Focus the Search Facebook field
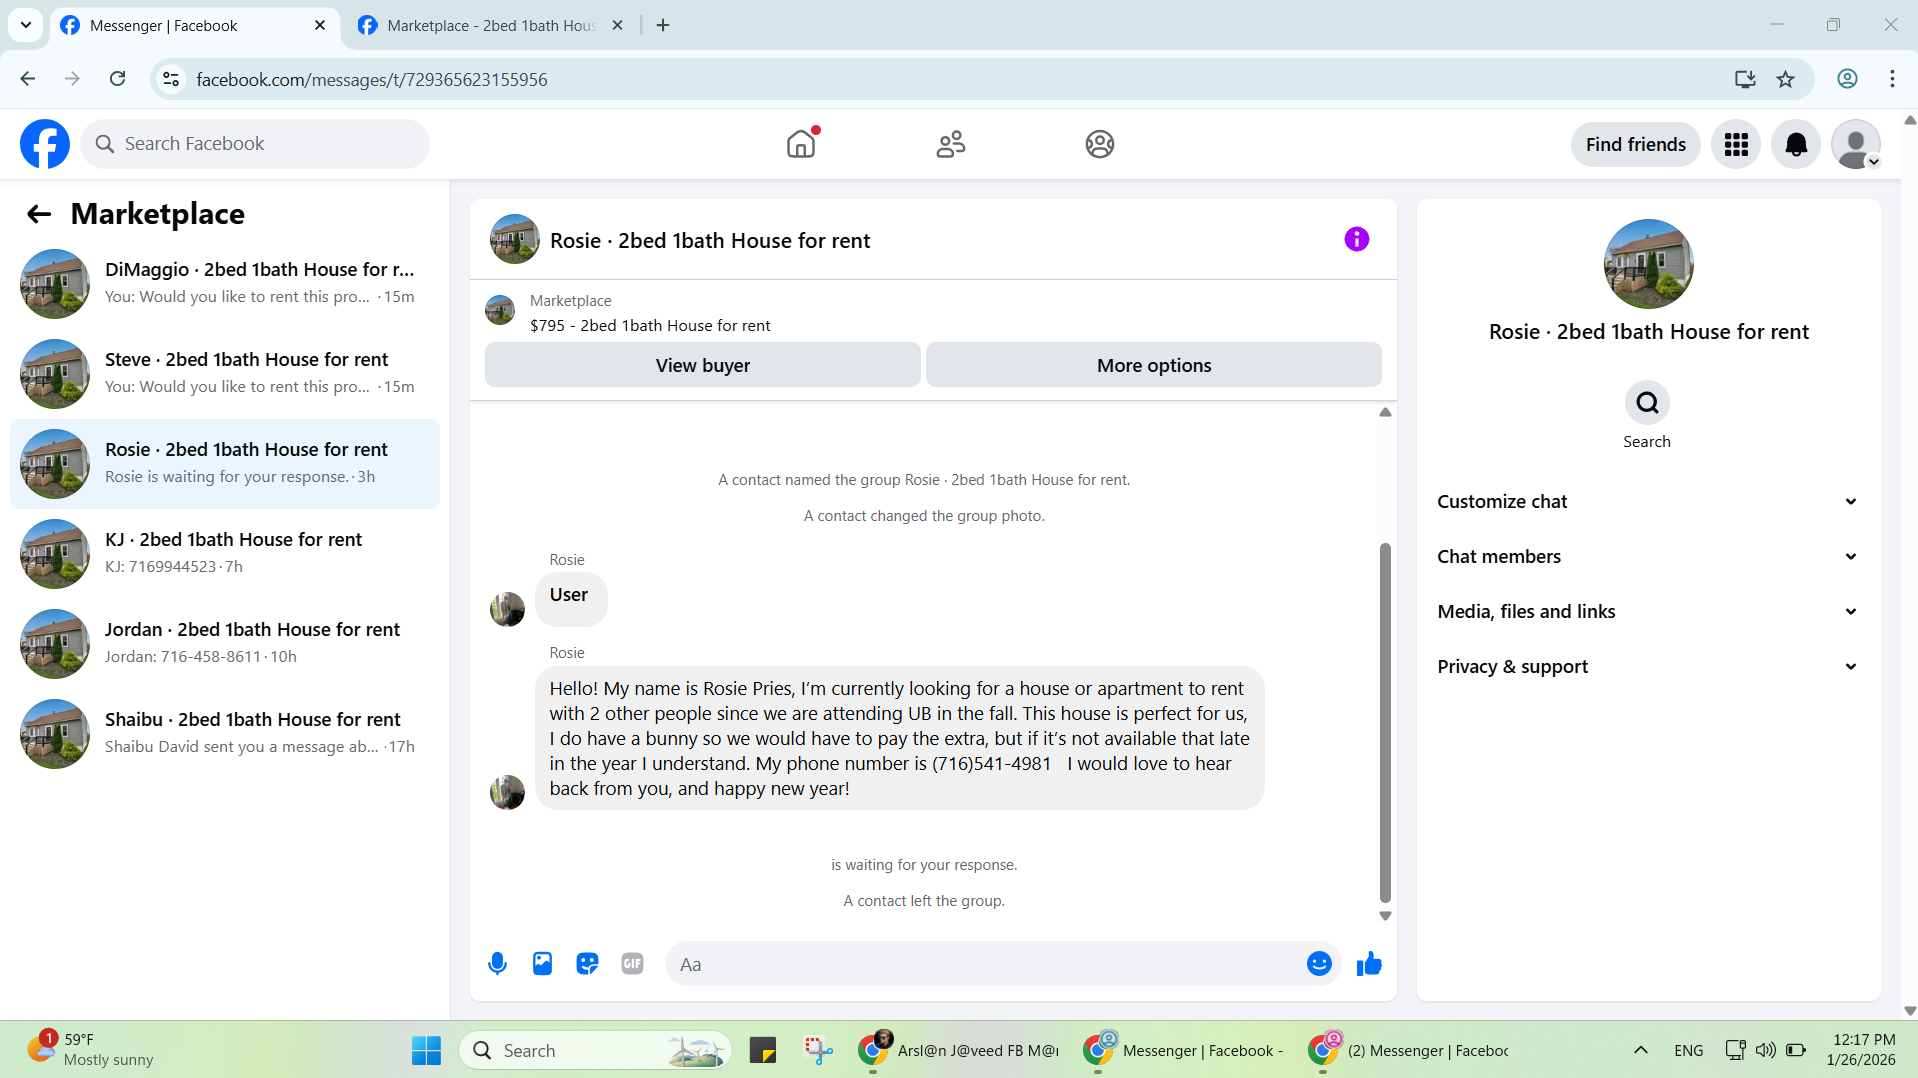This screenshot has height=1078, width=1918. click(255, 144)
